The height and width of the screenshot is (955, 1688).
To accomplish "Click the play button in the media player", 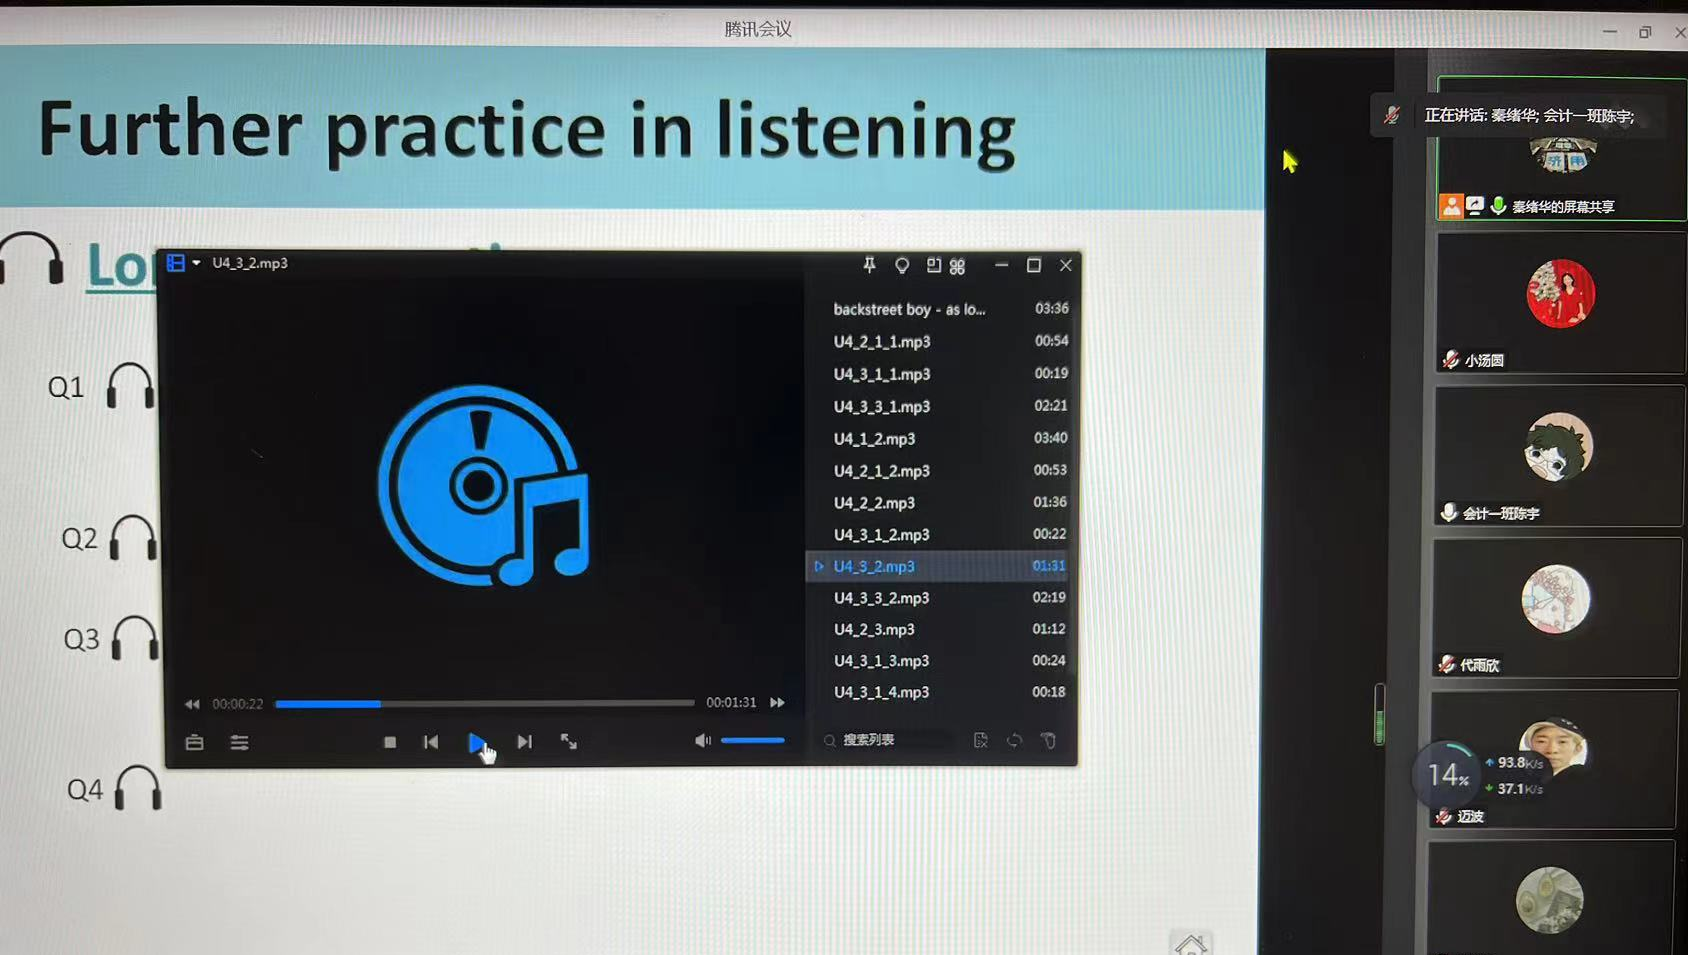I will (477, 742).
